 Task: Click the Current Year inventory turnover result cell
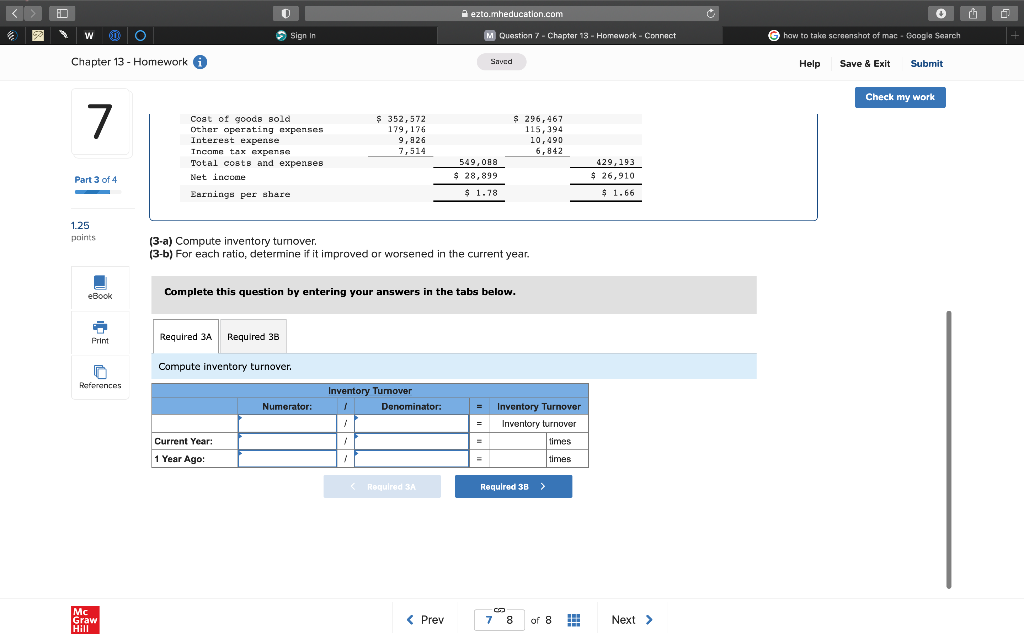(518, 441)
